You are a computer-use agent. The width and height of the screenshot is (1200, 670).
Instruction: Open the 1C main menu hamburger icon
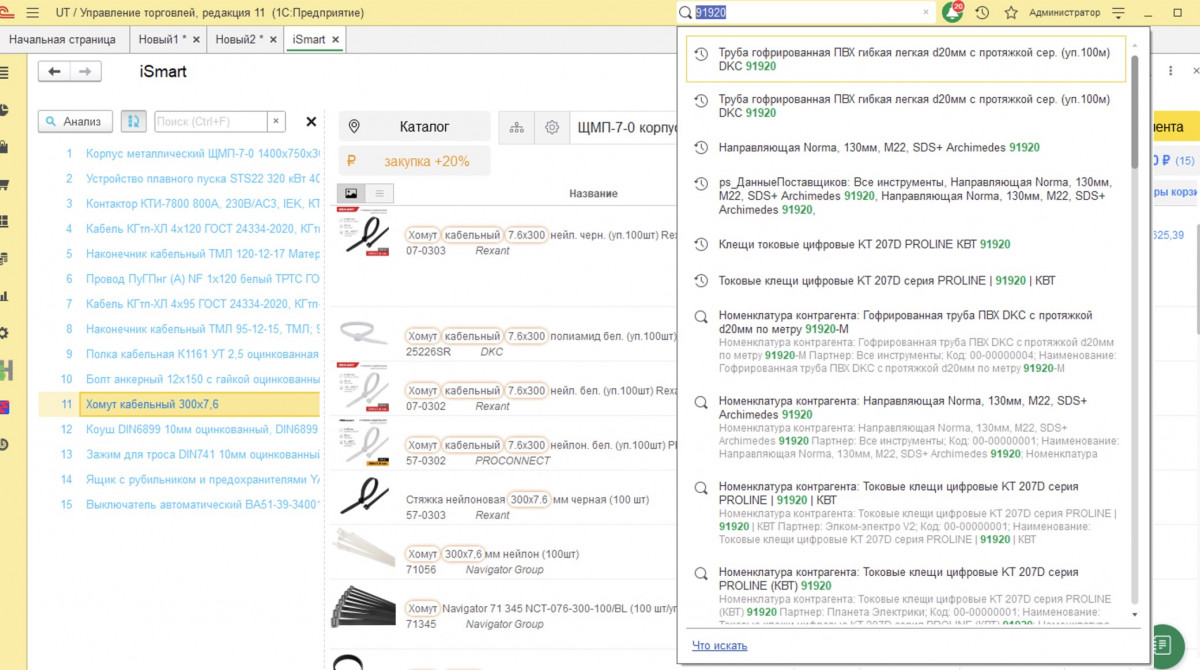tap(33, 13)
